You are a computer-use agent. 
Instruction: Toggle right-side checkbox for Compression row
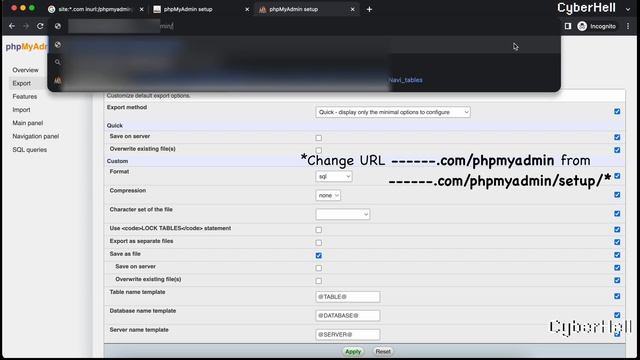point(617,195)
